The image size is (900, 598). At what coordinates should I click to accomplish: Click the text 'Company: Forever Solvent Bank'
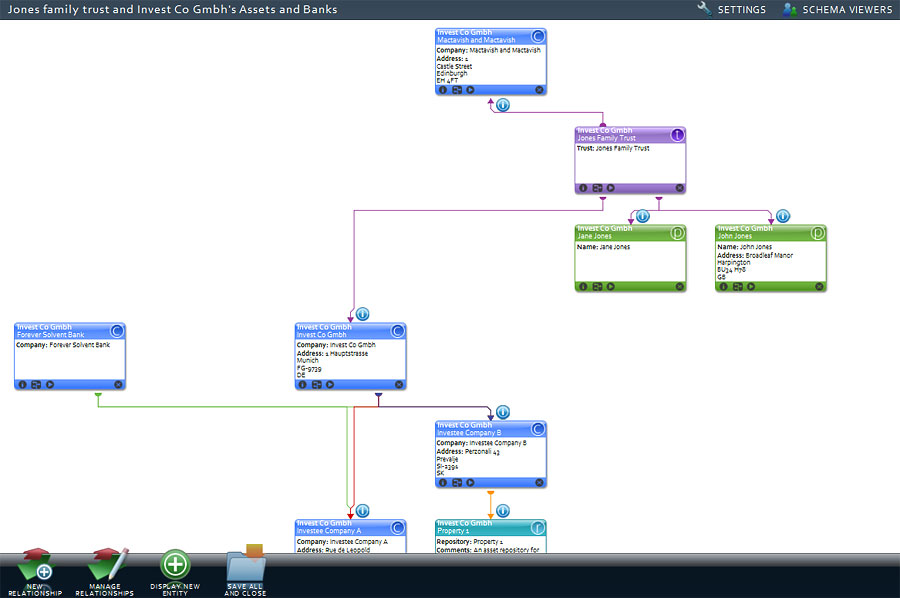click(x=63, y=345)
